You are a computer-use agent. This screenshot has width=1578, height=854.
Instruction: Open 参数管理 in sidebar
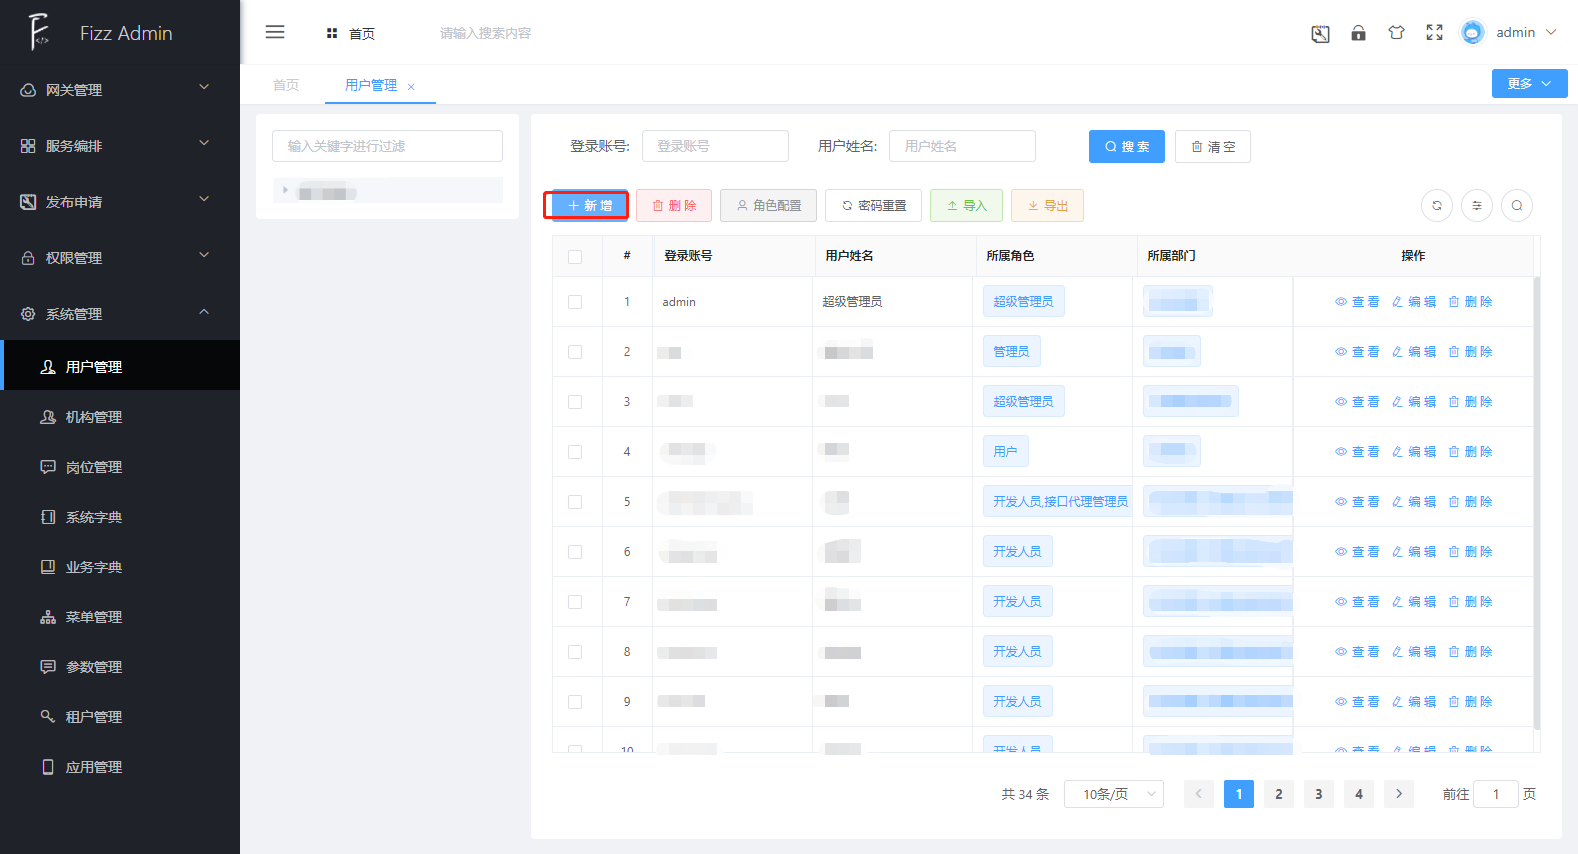pos(120,667)
